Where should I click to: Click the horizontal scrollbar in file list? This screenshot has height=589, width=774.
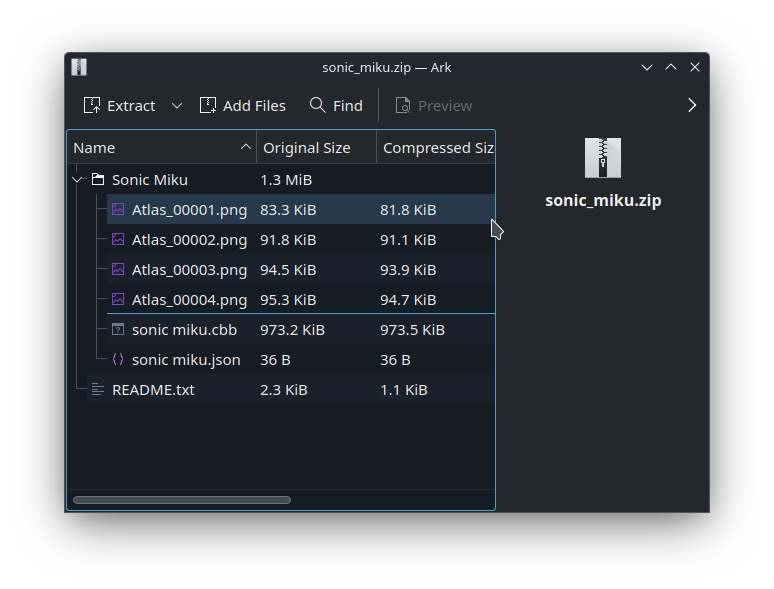coord(182,500)
